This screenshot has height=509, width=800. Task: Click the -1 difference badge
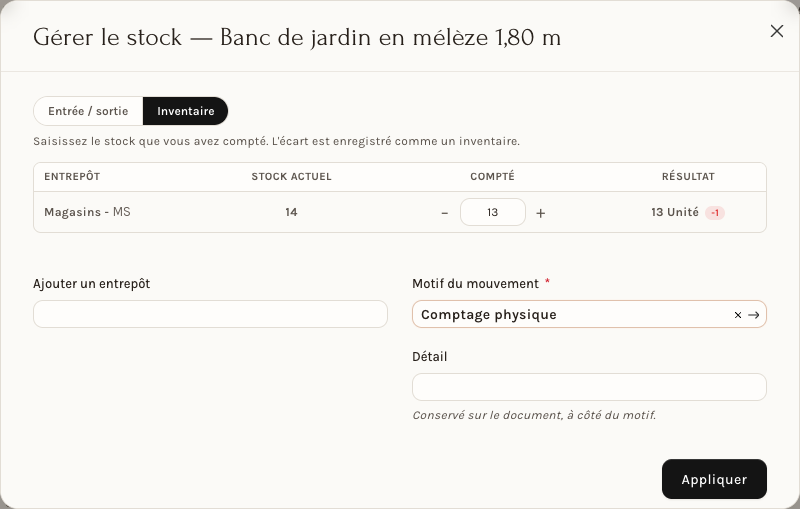click(715, 213)
